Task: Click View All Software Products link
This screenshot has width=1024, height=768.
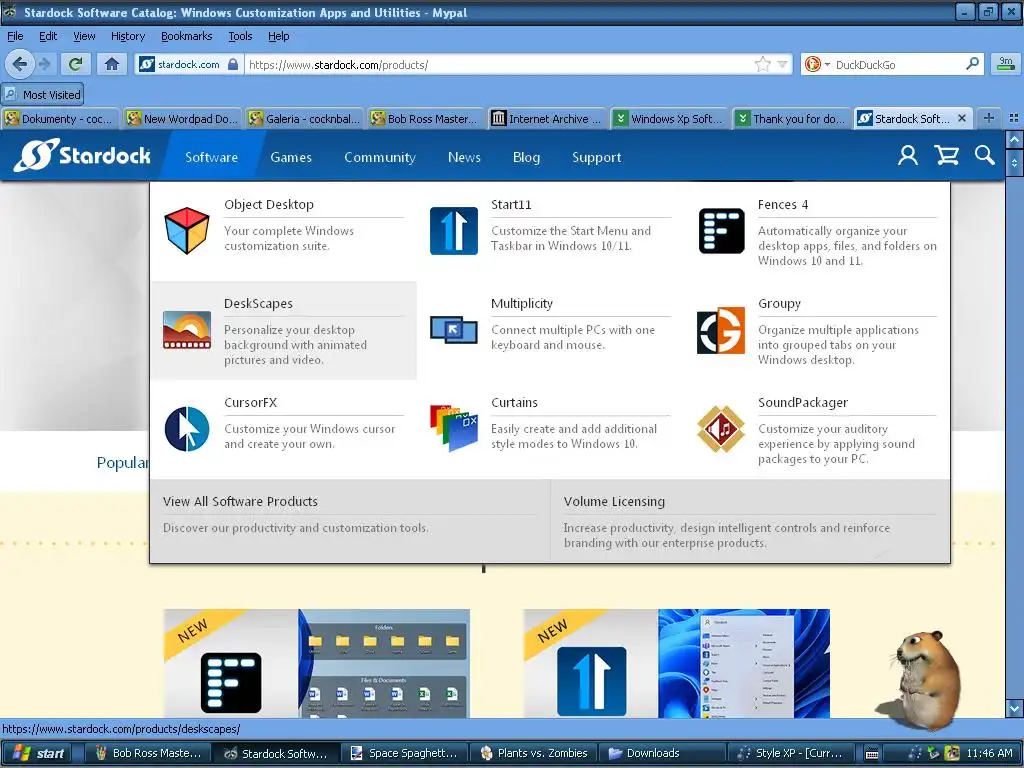Action: pos(240,502)
